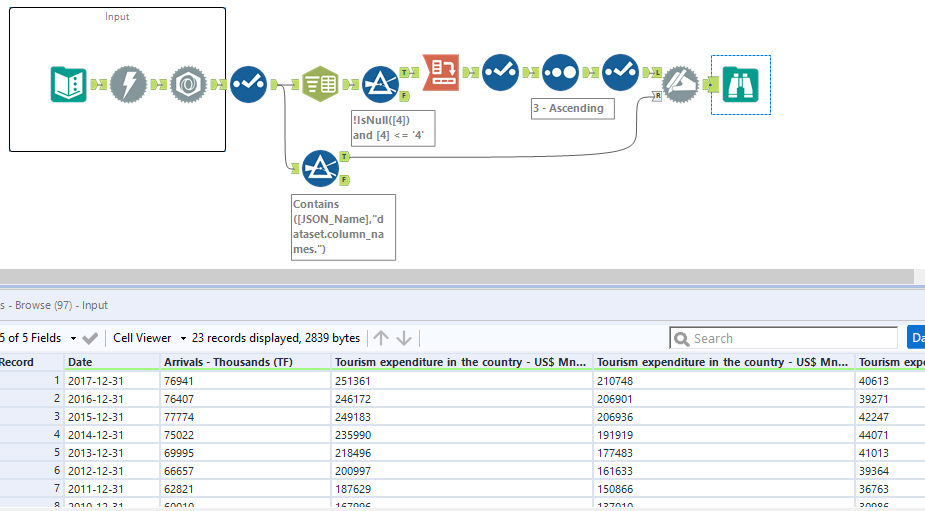Click the Text To Columns tool
The width and height of the screenshot is (925, 511).
tap(321, 85)
